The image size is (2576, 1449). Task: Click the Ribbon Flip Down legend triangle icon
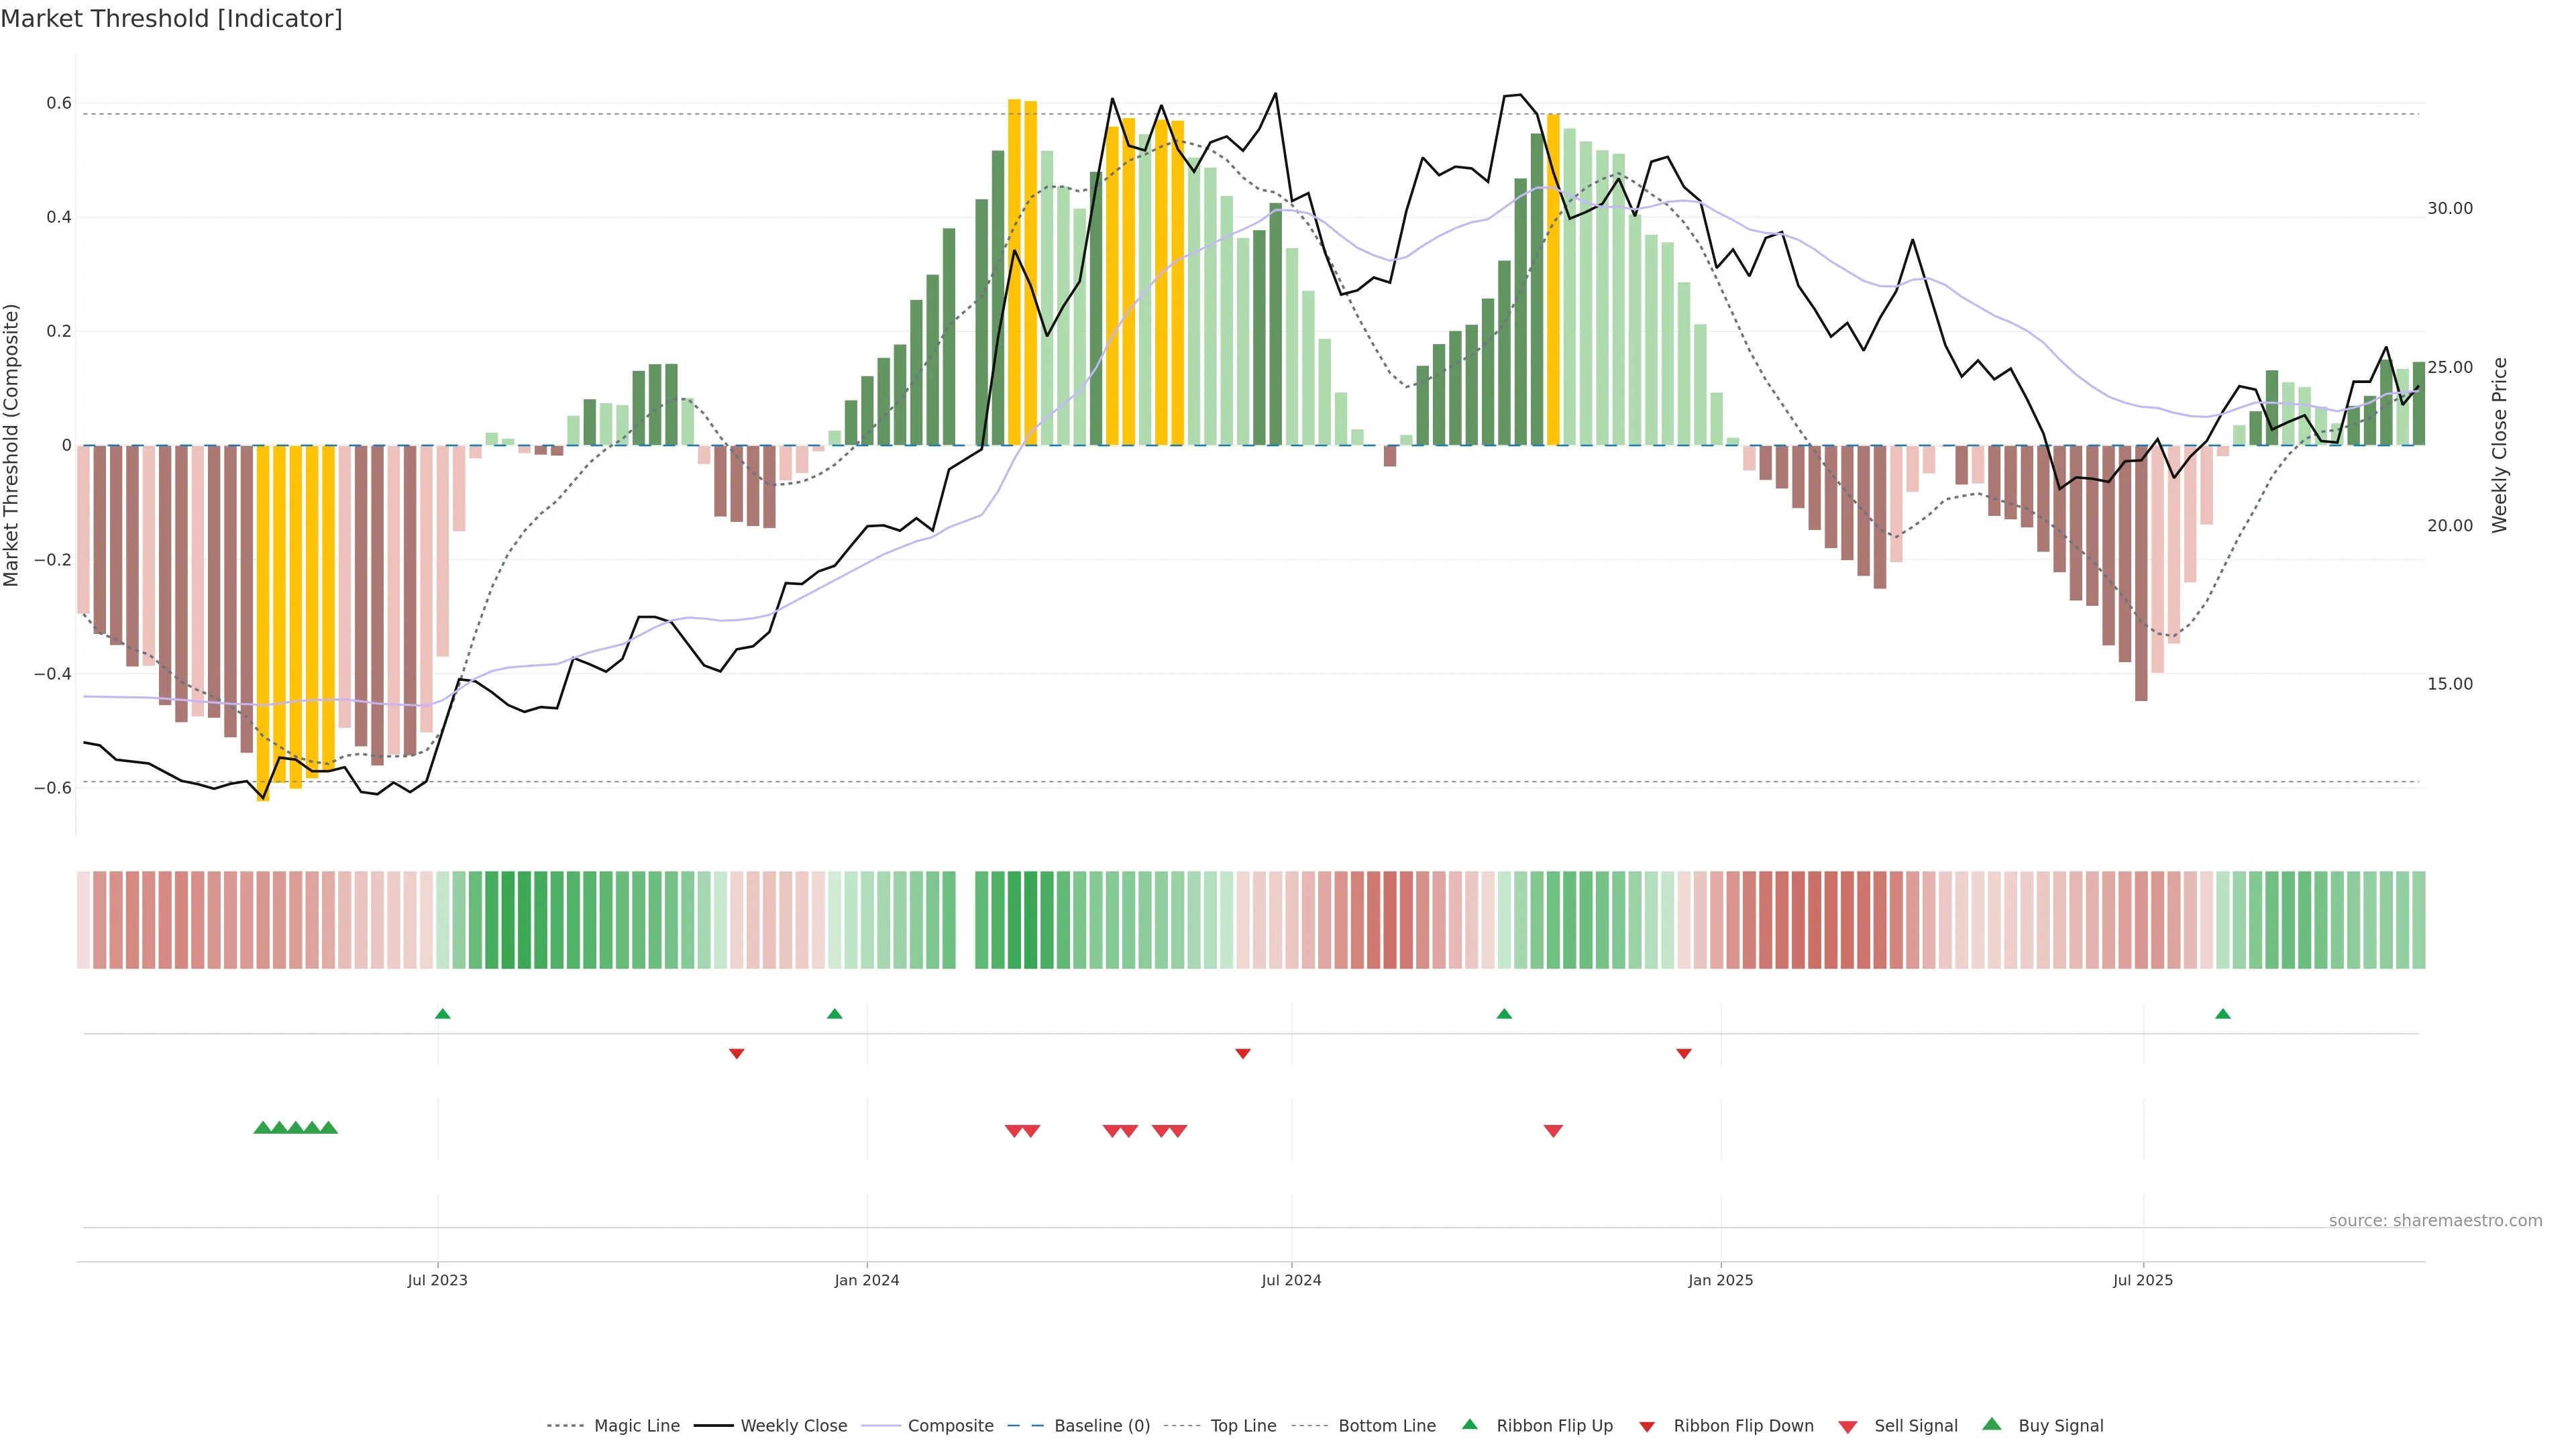pos(1647,1427)
